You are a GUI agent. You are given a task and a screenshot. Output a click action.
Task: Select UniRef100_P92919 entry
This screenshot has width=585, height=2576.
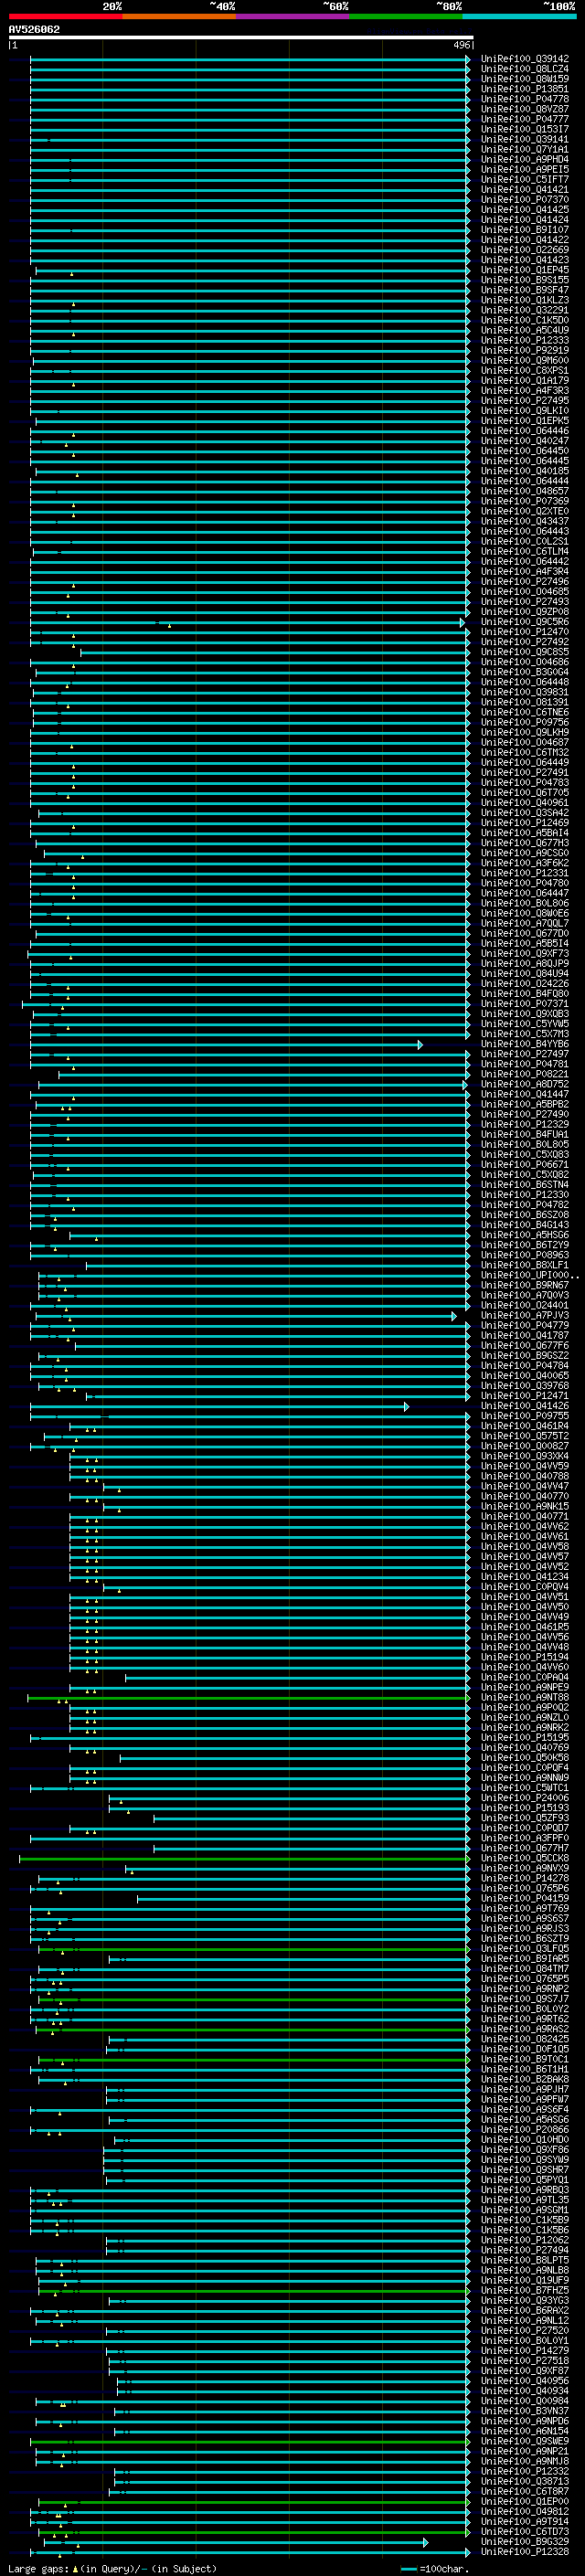tap(525, 350)
